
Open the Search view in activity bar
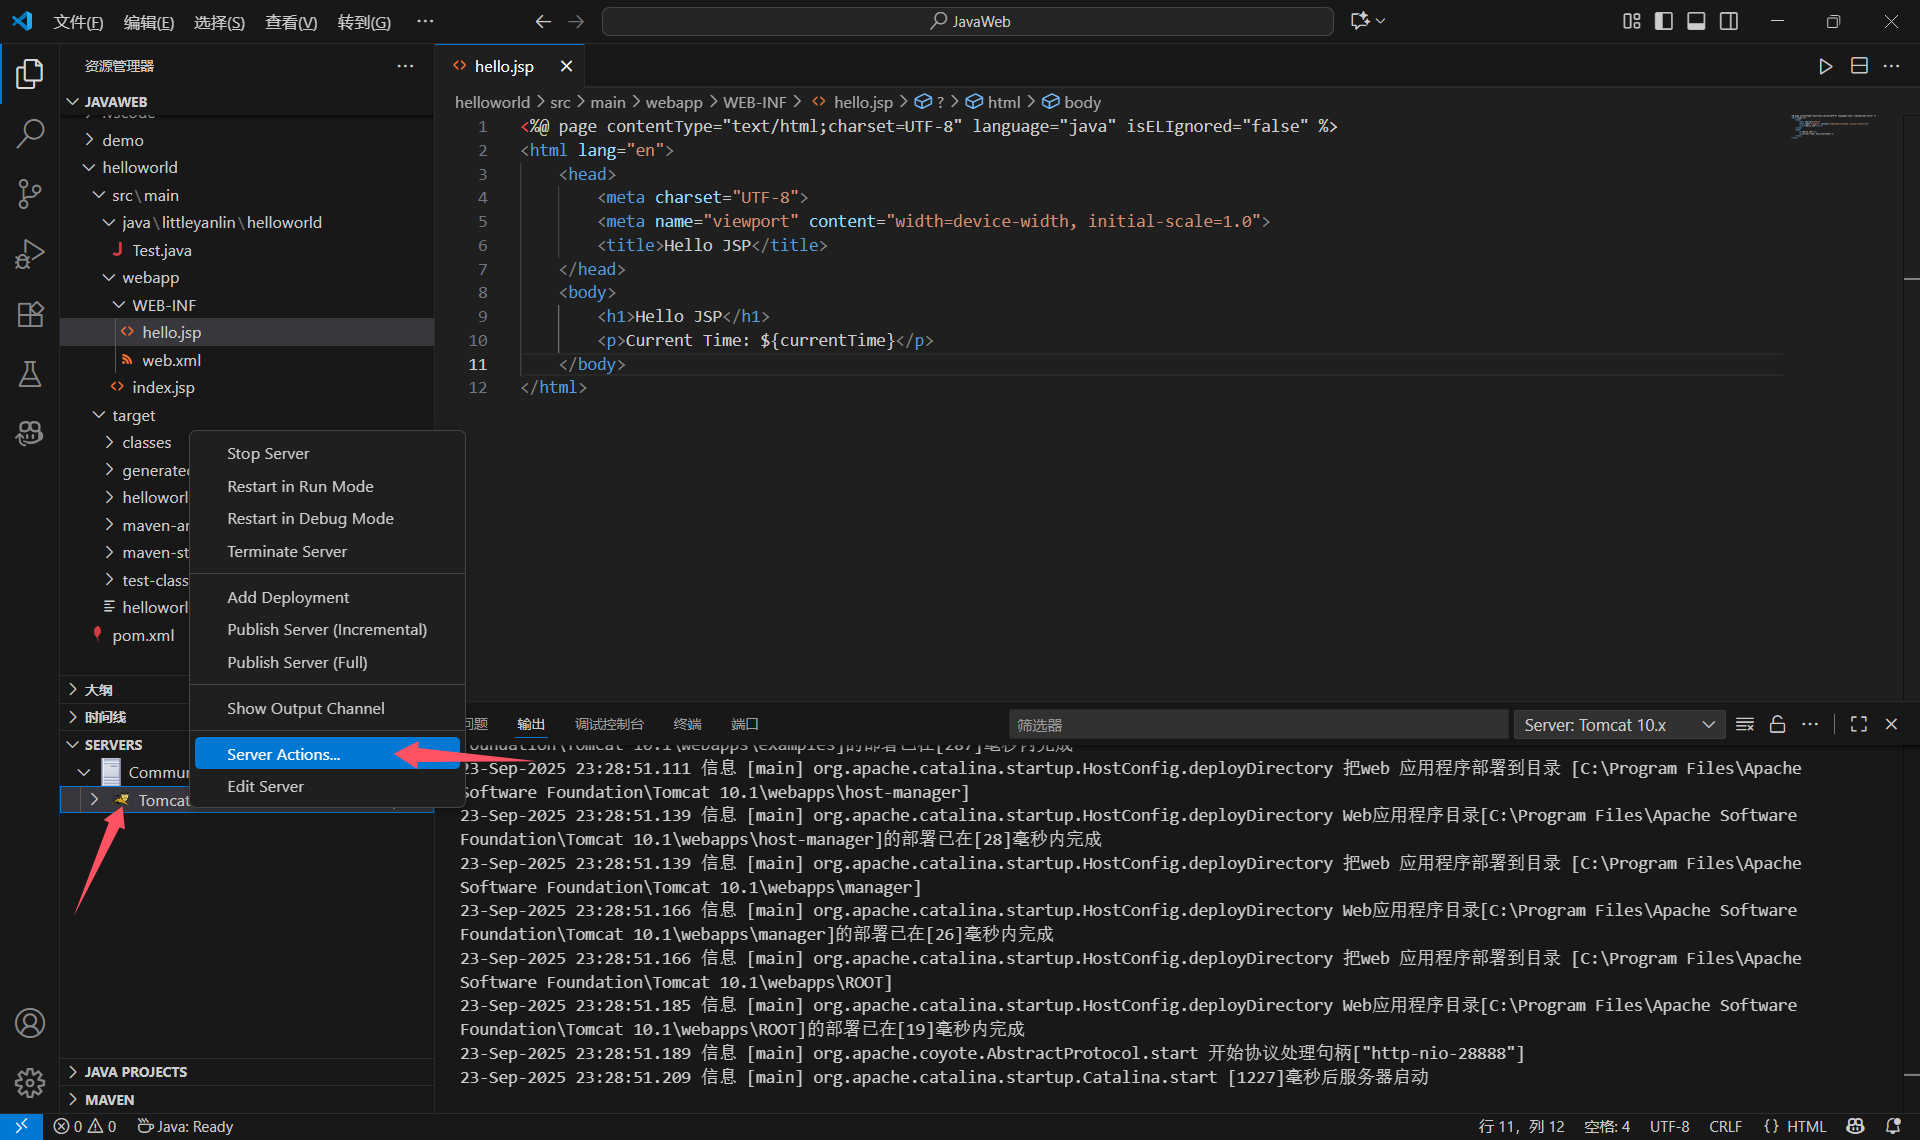pyautogui.click(x=30, y=133)
